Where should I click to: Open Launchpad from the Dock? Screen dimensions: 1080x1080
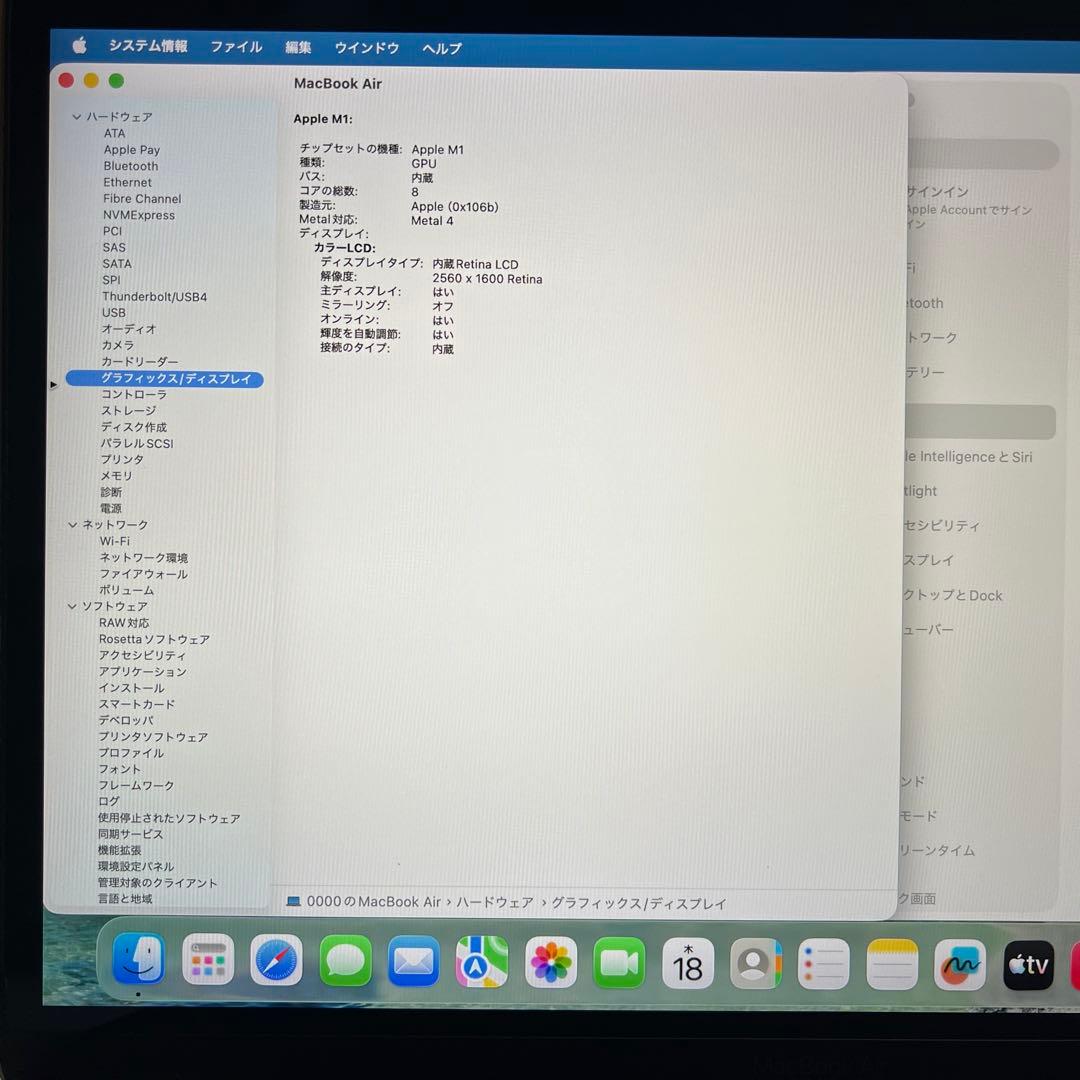[207, 963]
